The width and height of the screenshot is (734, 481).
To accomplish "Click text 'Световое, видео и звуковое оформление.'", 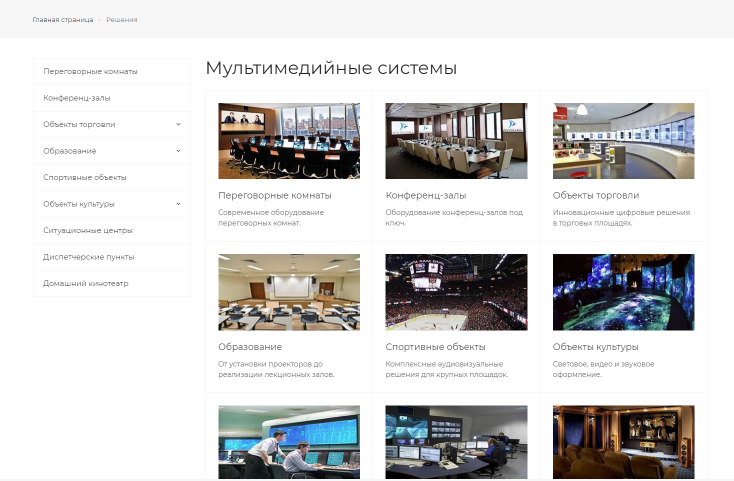I will (603, 369).
